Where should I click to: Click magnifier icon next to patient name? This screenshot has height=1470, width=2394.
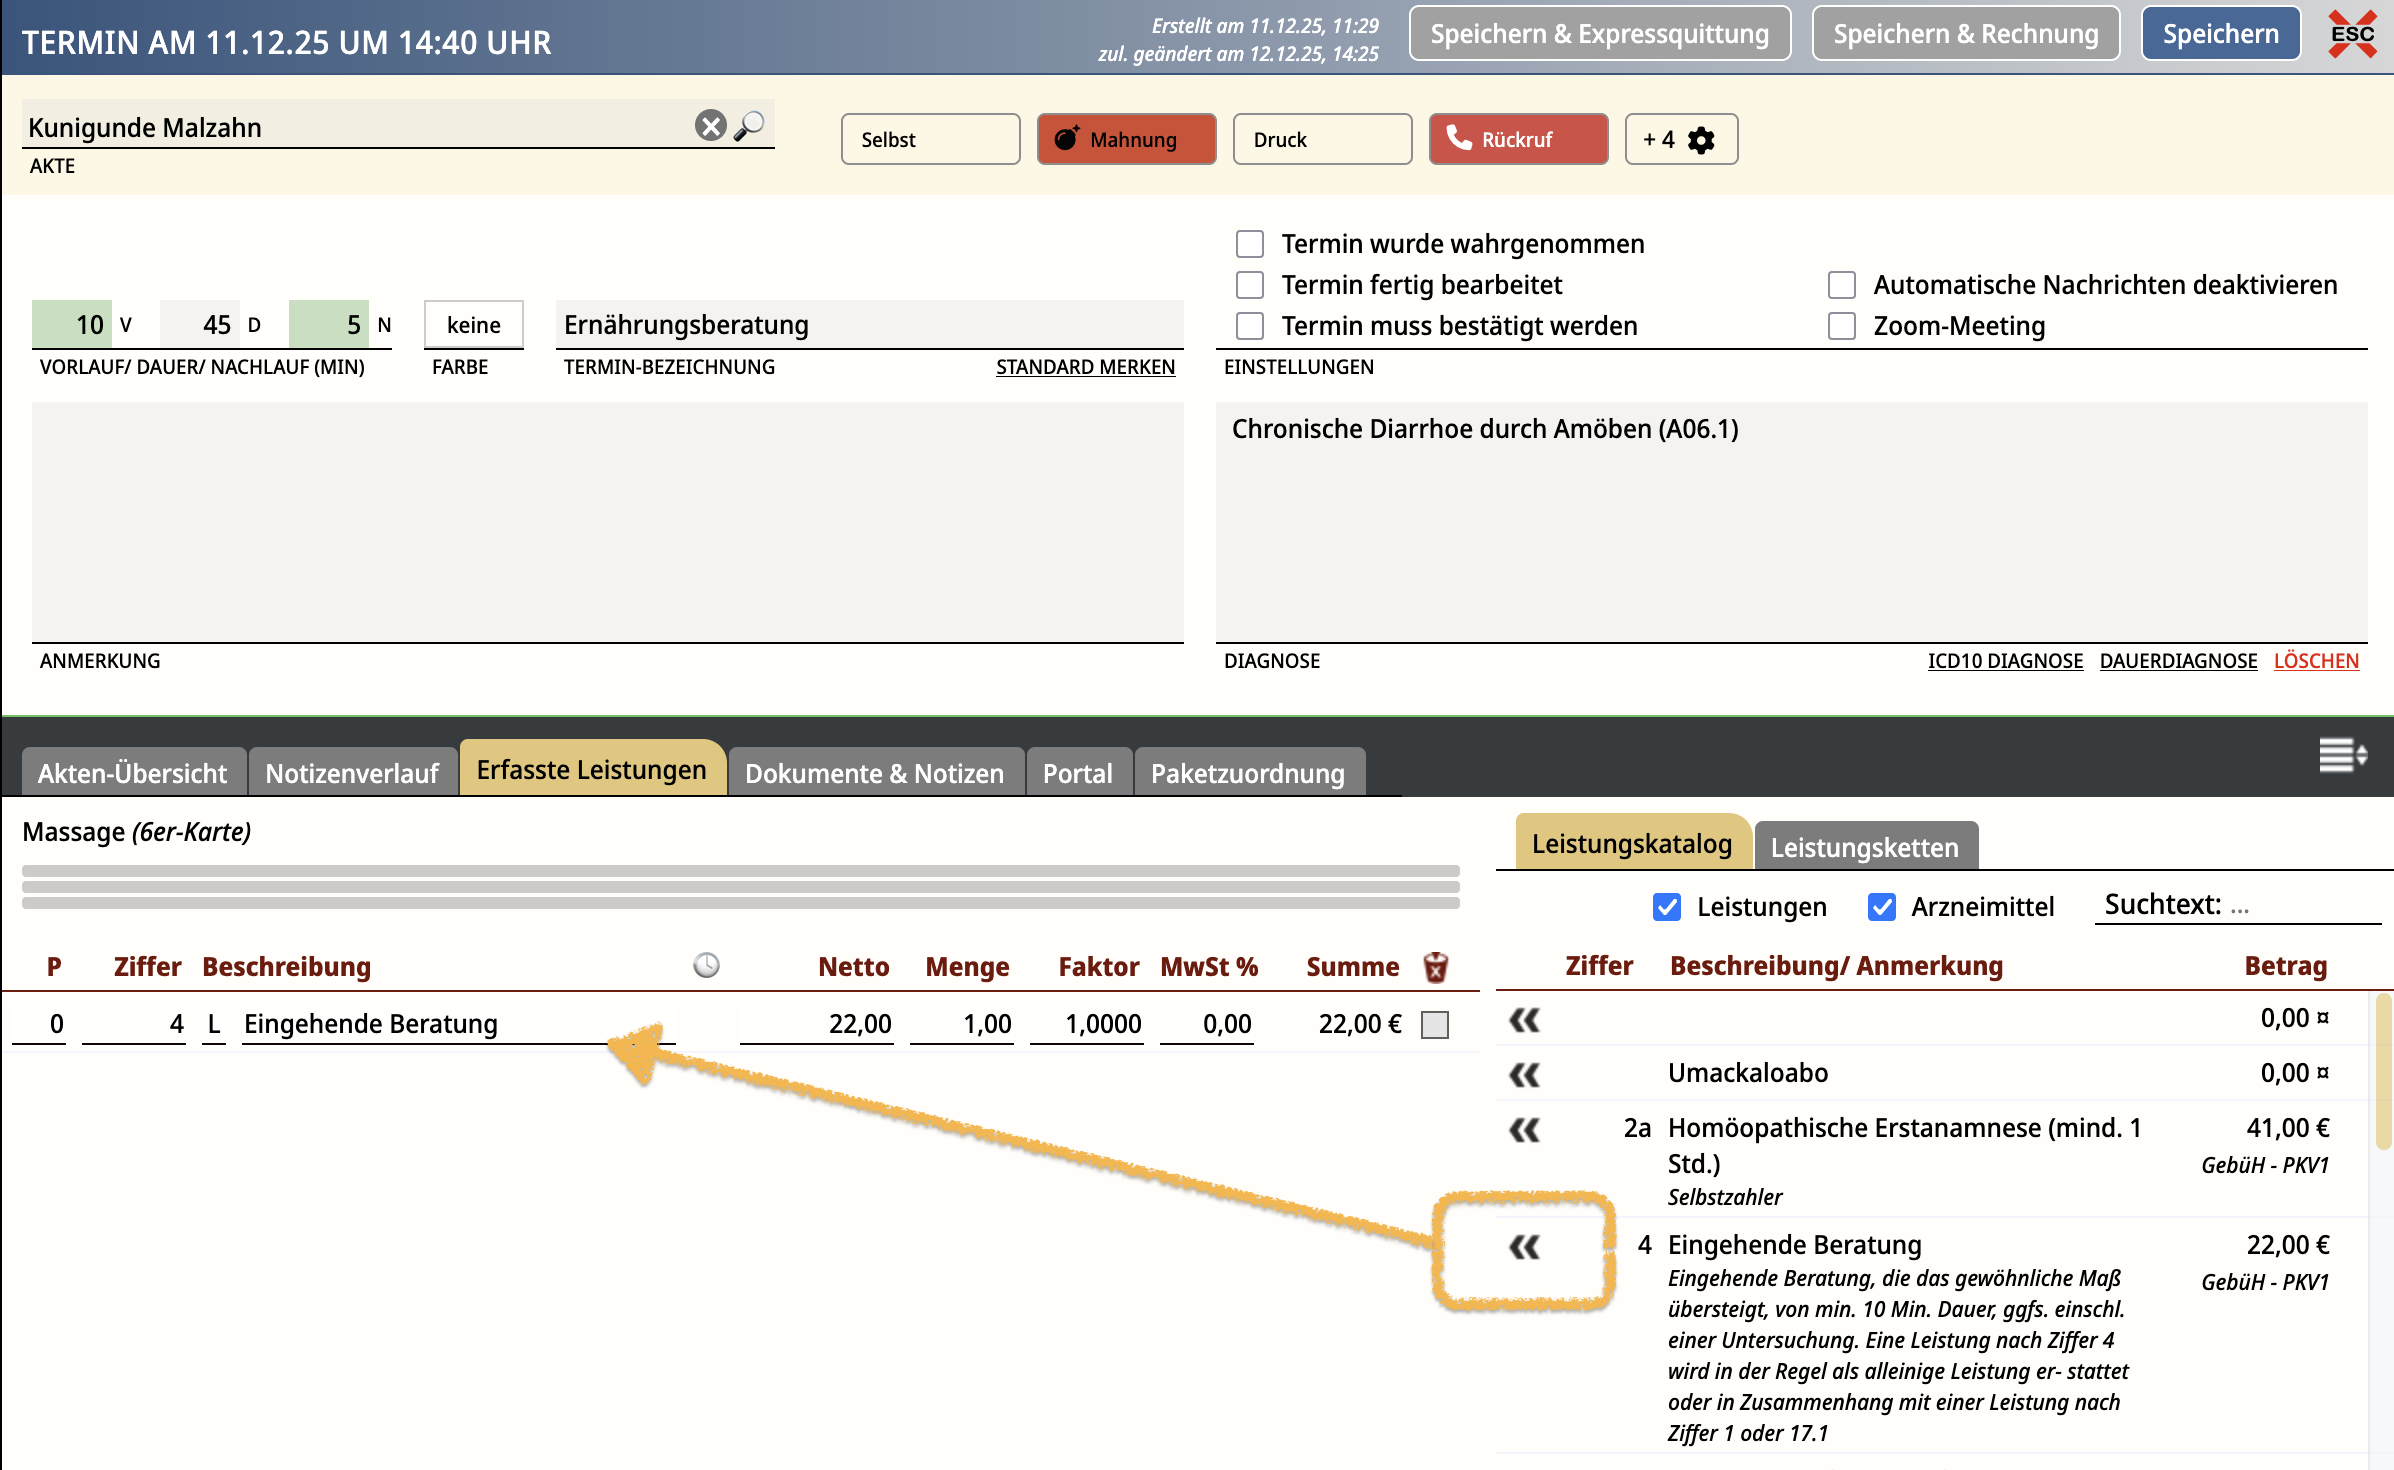tap(750, 126)
